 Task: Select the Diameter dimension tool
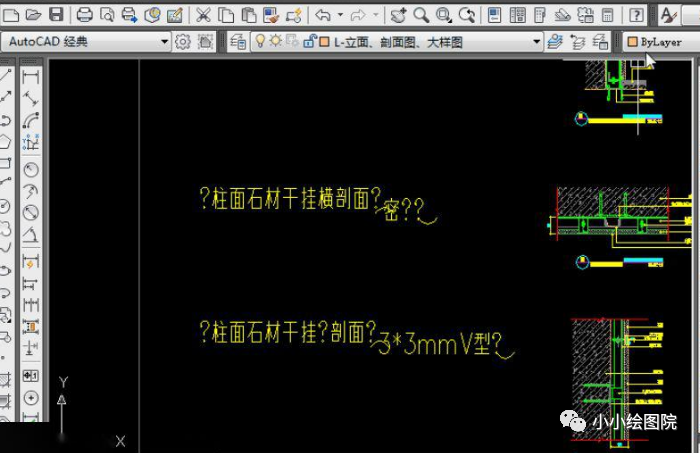tap(30, 213)
